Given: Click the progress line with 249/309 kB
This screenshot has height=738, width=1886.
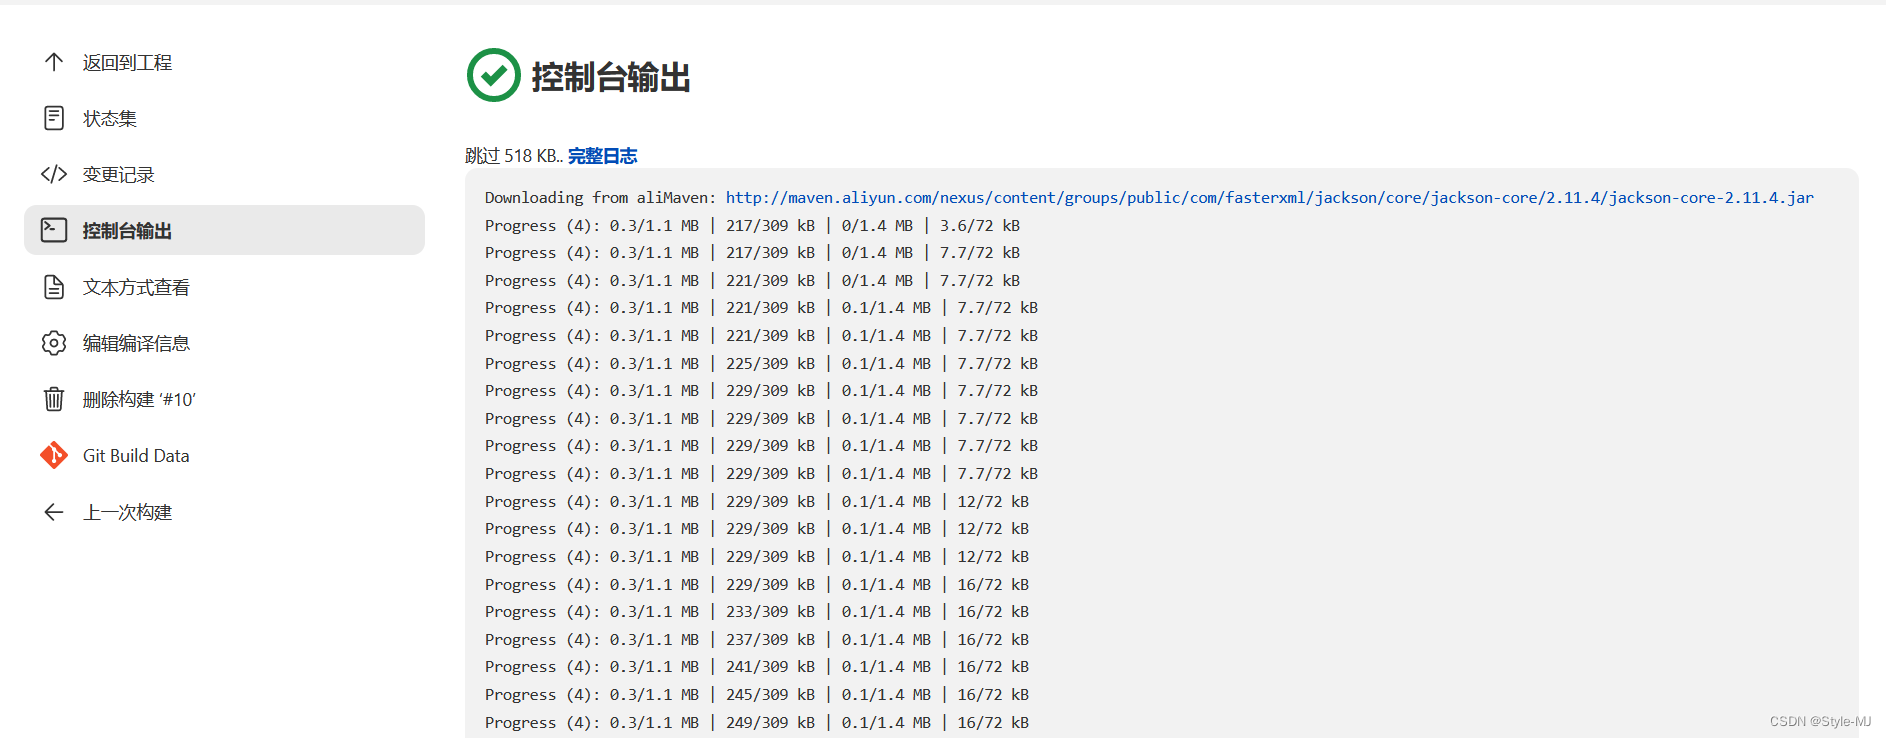Looking at the screenshot, I should tap(757, 723).
